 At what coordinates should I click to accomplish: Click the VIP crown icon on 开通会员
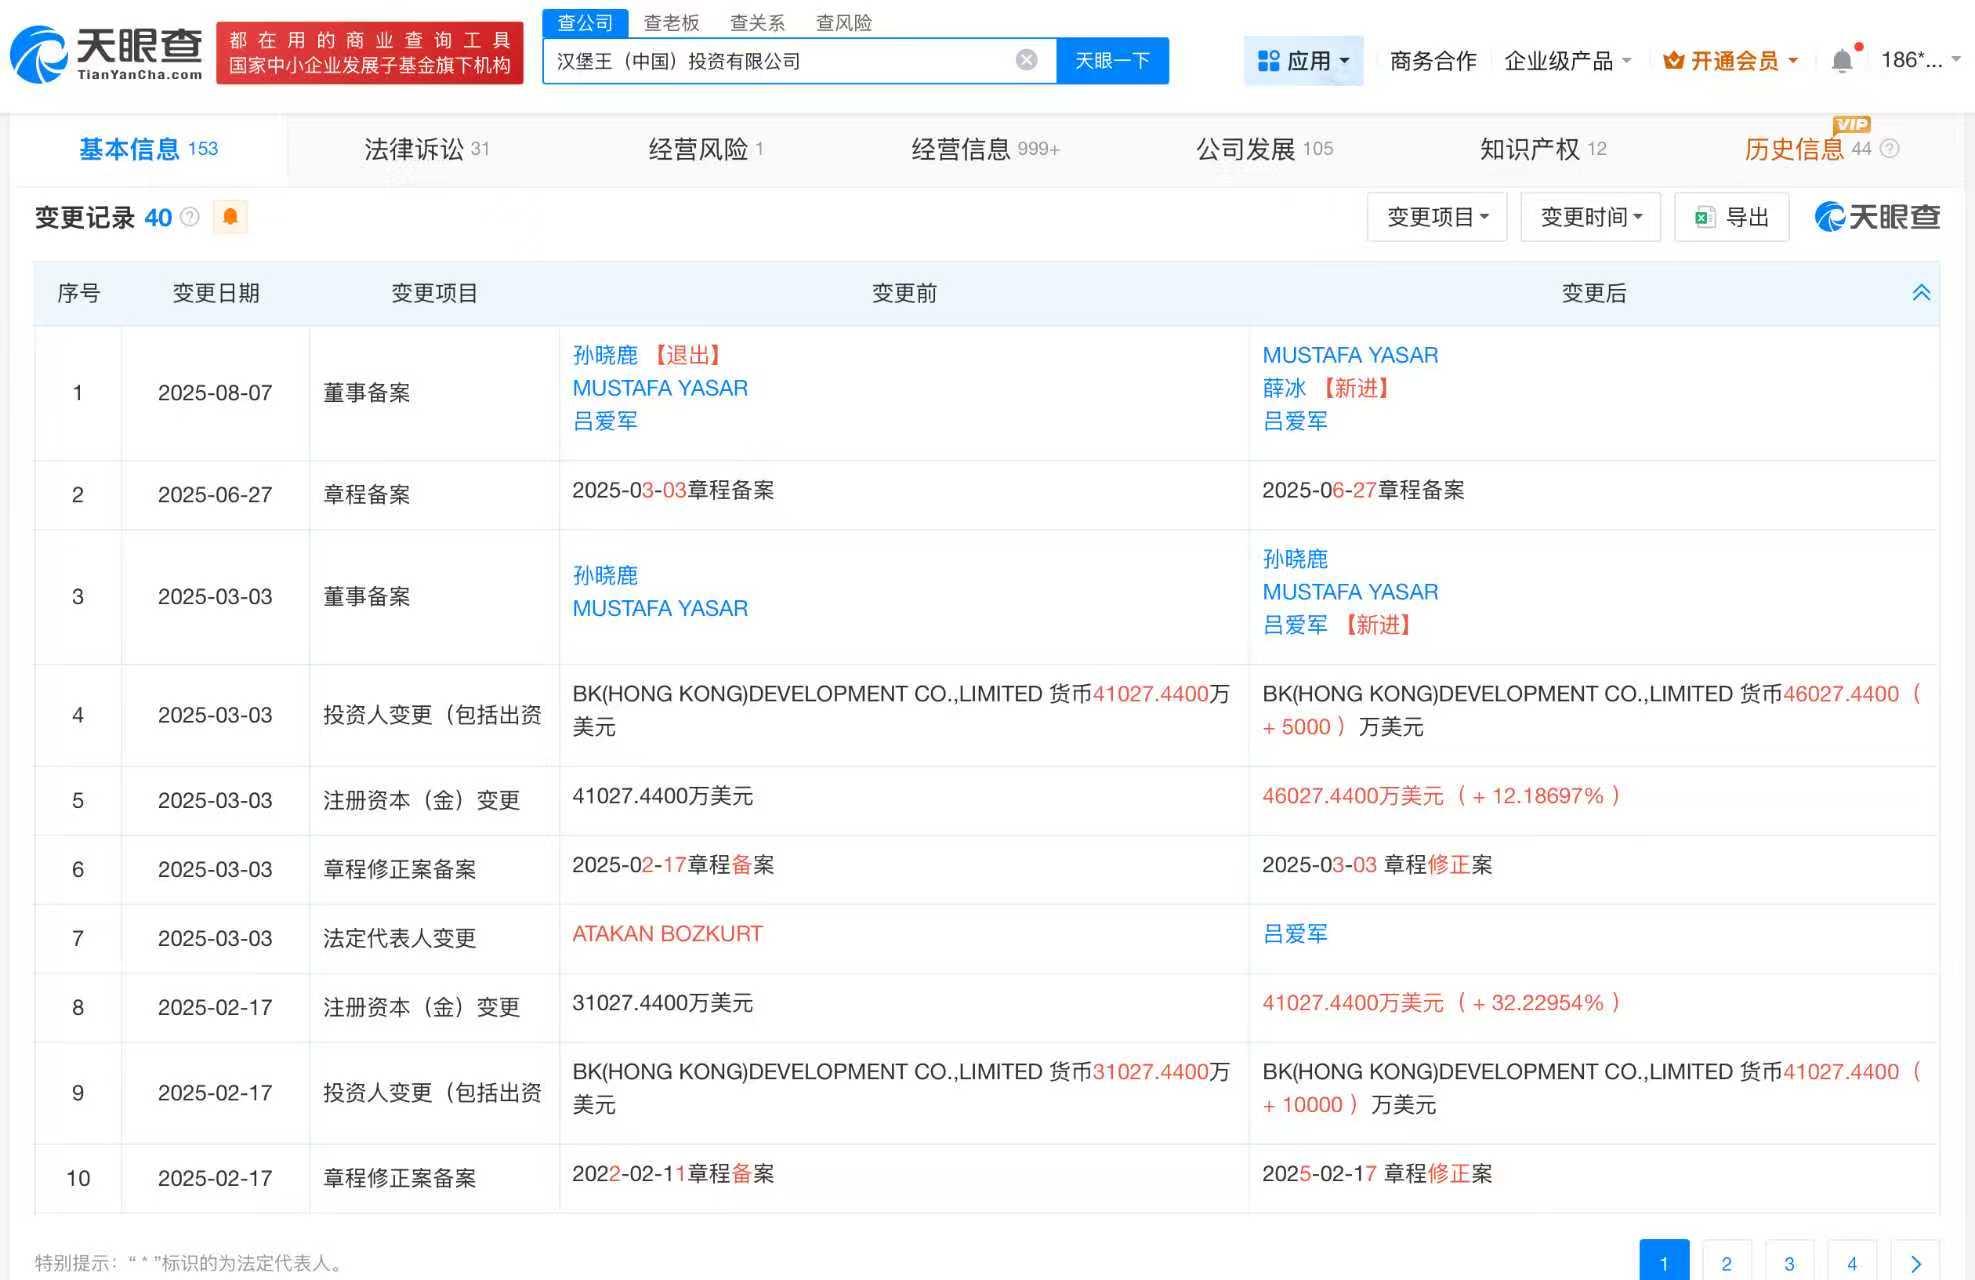click(1674, 60)
